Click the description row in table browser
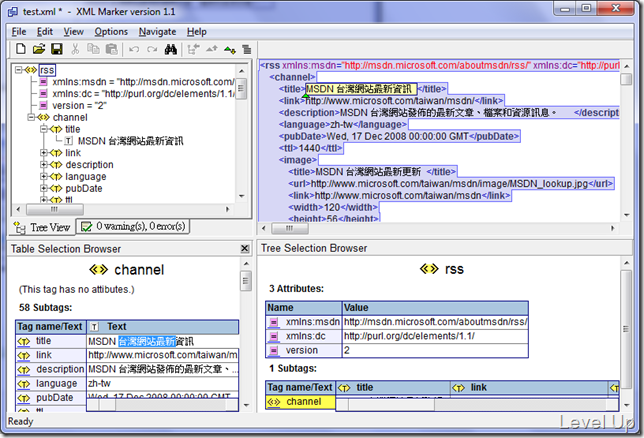Image resolution: width=644 pixels, height=438 pixels. [x=127, y=369]
